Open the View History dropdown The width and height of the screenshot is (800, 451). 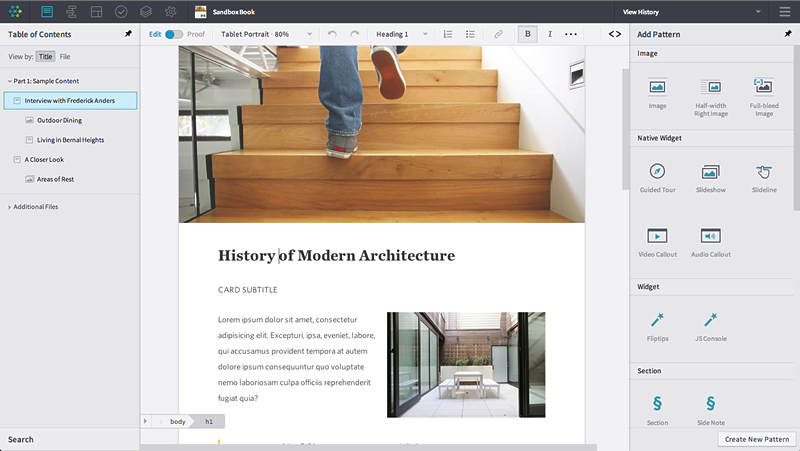[x=691, y=11]
